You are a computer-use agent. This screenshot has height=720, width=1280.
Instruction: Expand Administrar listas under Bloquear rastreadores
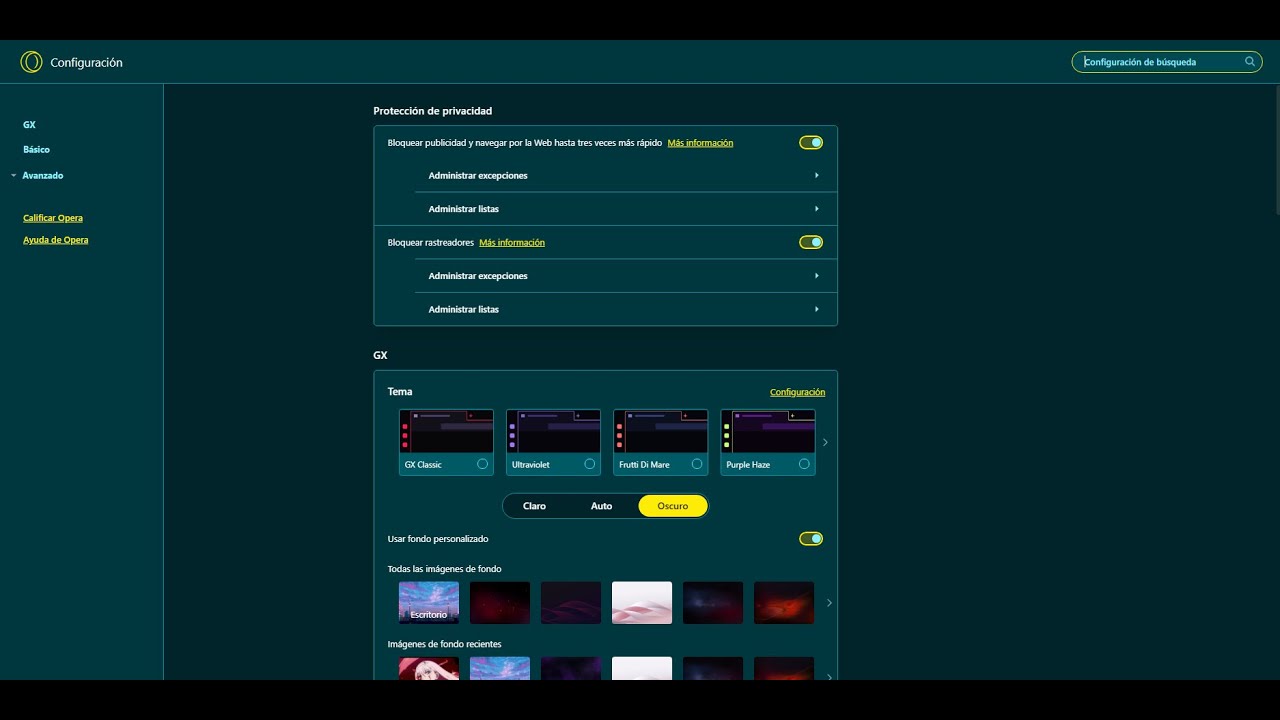(625, 309)
